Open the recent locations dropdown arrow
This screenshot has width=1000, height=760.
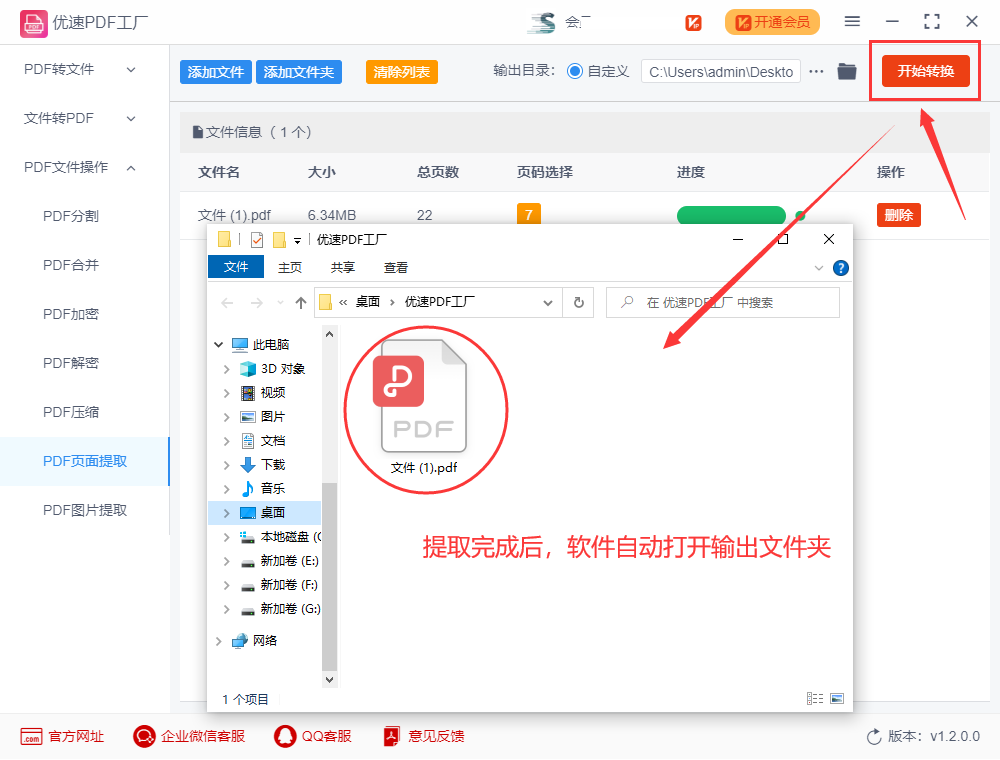click(x=280, y=303)
